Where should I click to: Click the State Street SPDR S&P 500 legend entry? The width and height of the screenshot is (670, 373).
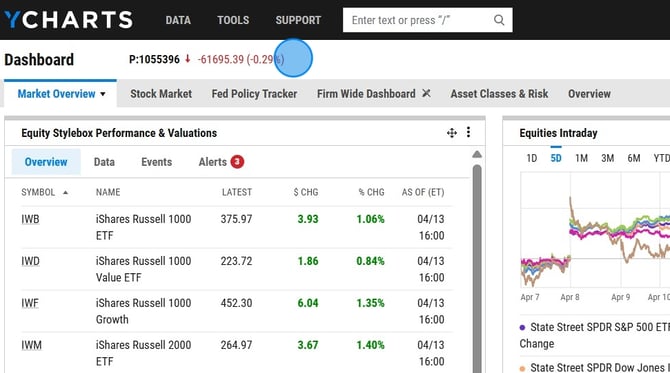(x=595, y=335)
